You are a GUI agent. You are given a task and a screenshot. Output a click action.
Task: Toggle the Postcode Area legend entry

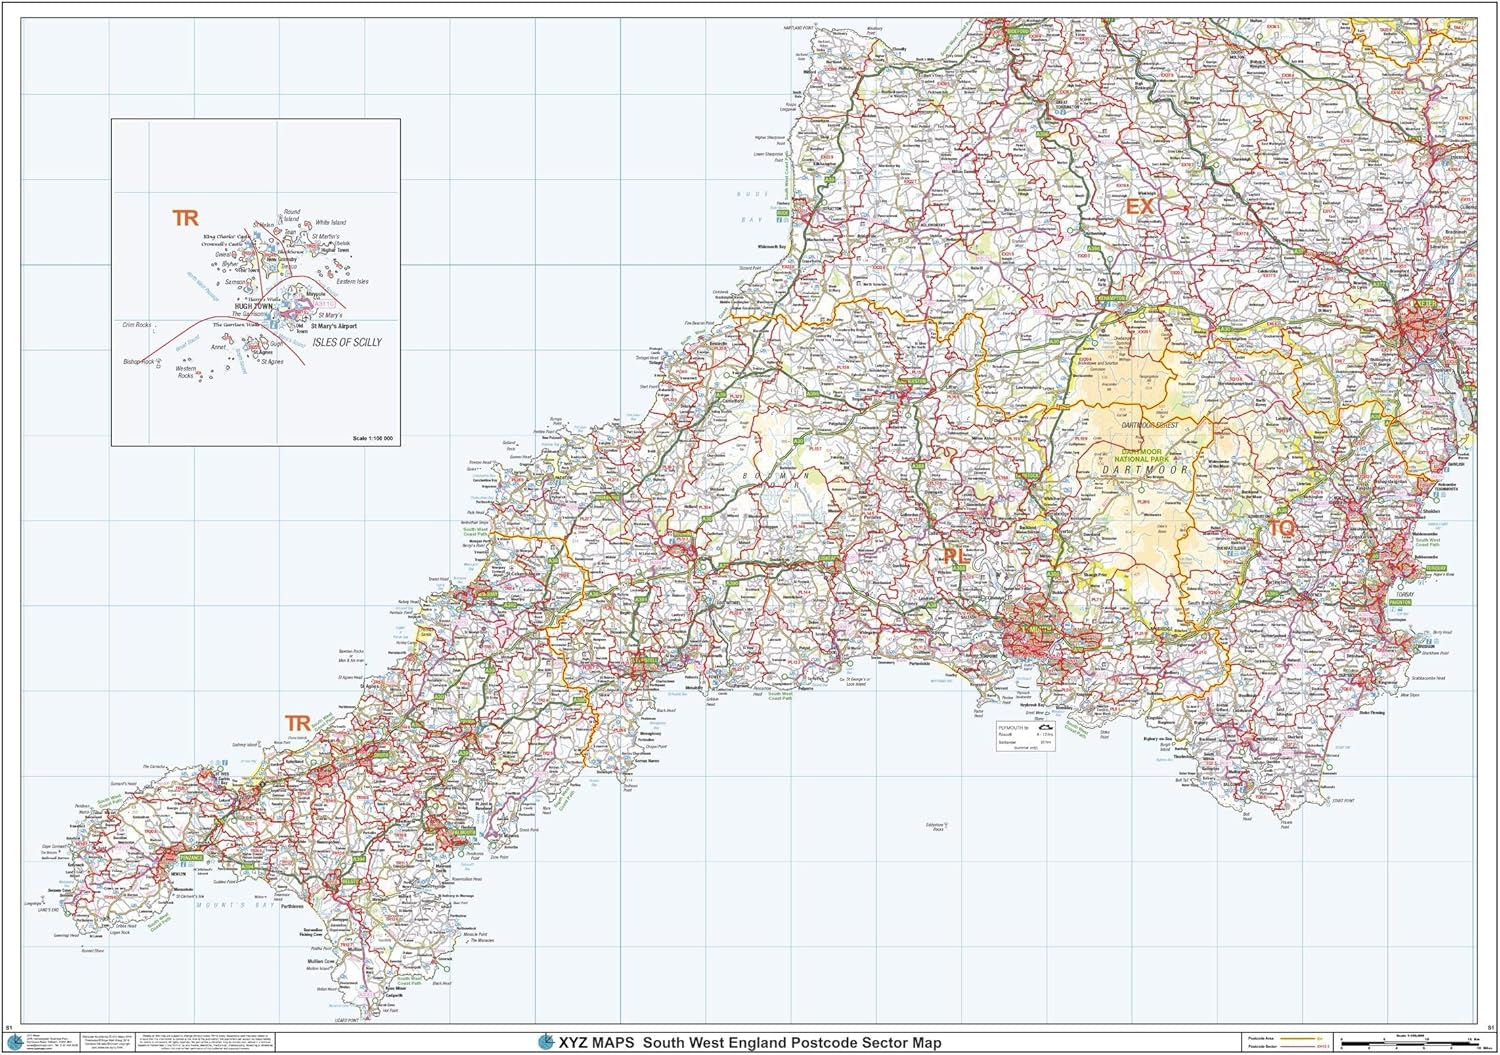(1260, 1038)
